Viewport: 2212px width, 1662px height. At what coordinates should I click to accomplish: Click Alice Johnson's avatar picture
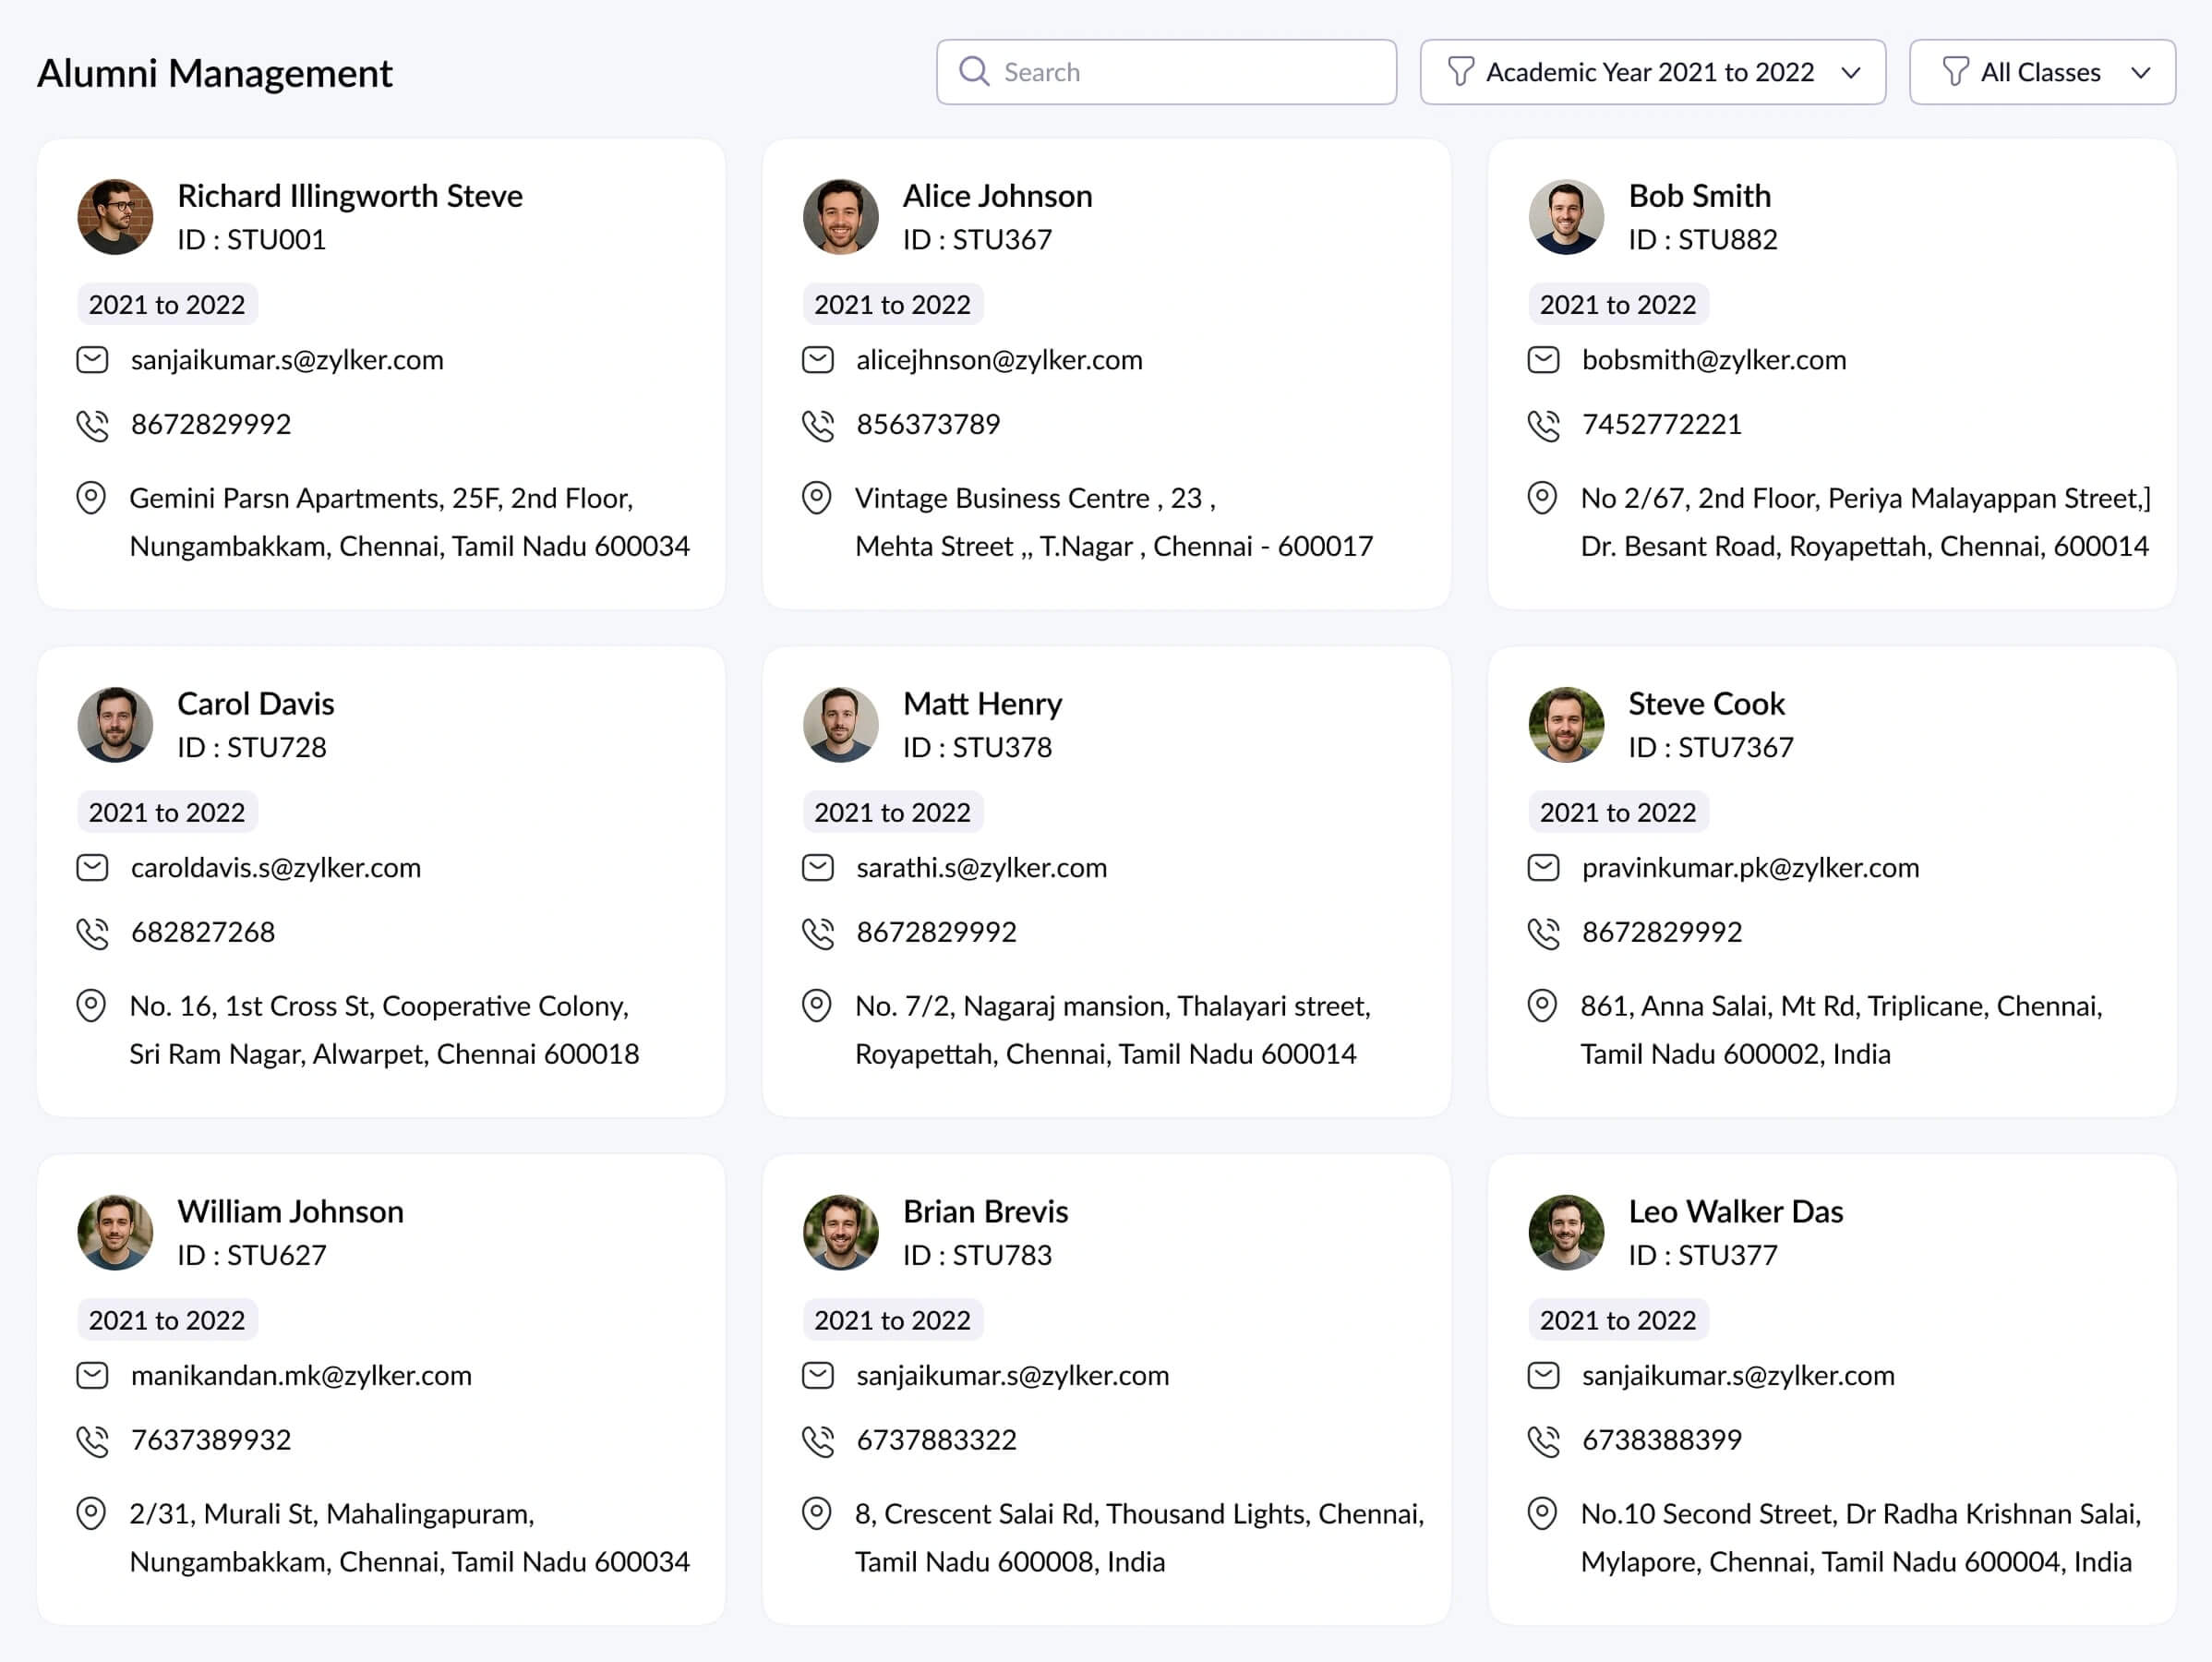[x=840, y=217]
